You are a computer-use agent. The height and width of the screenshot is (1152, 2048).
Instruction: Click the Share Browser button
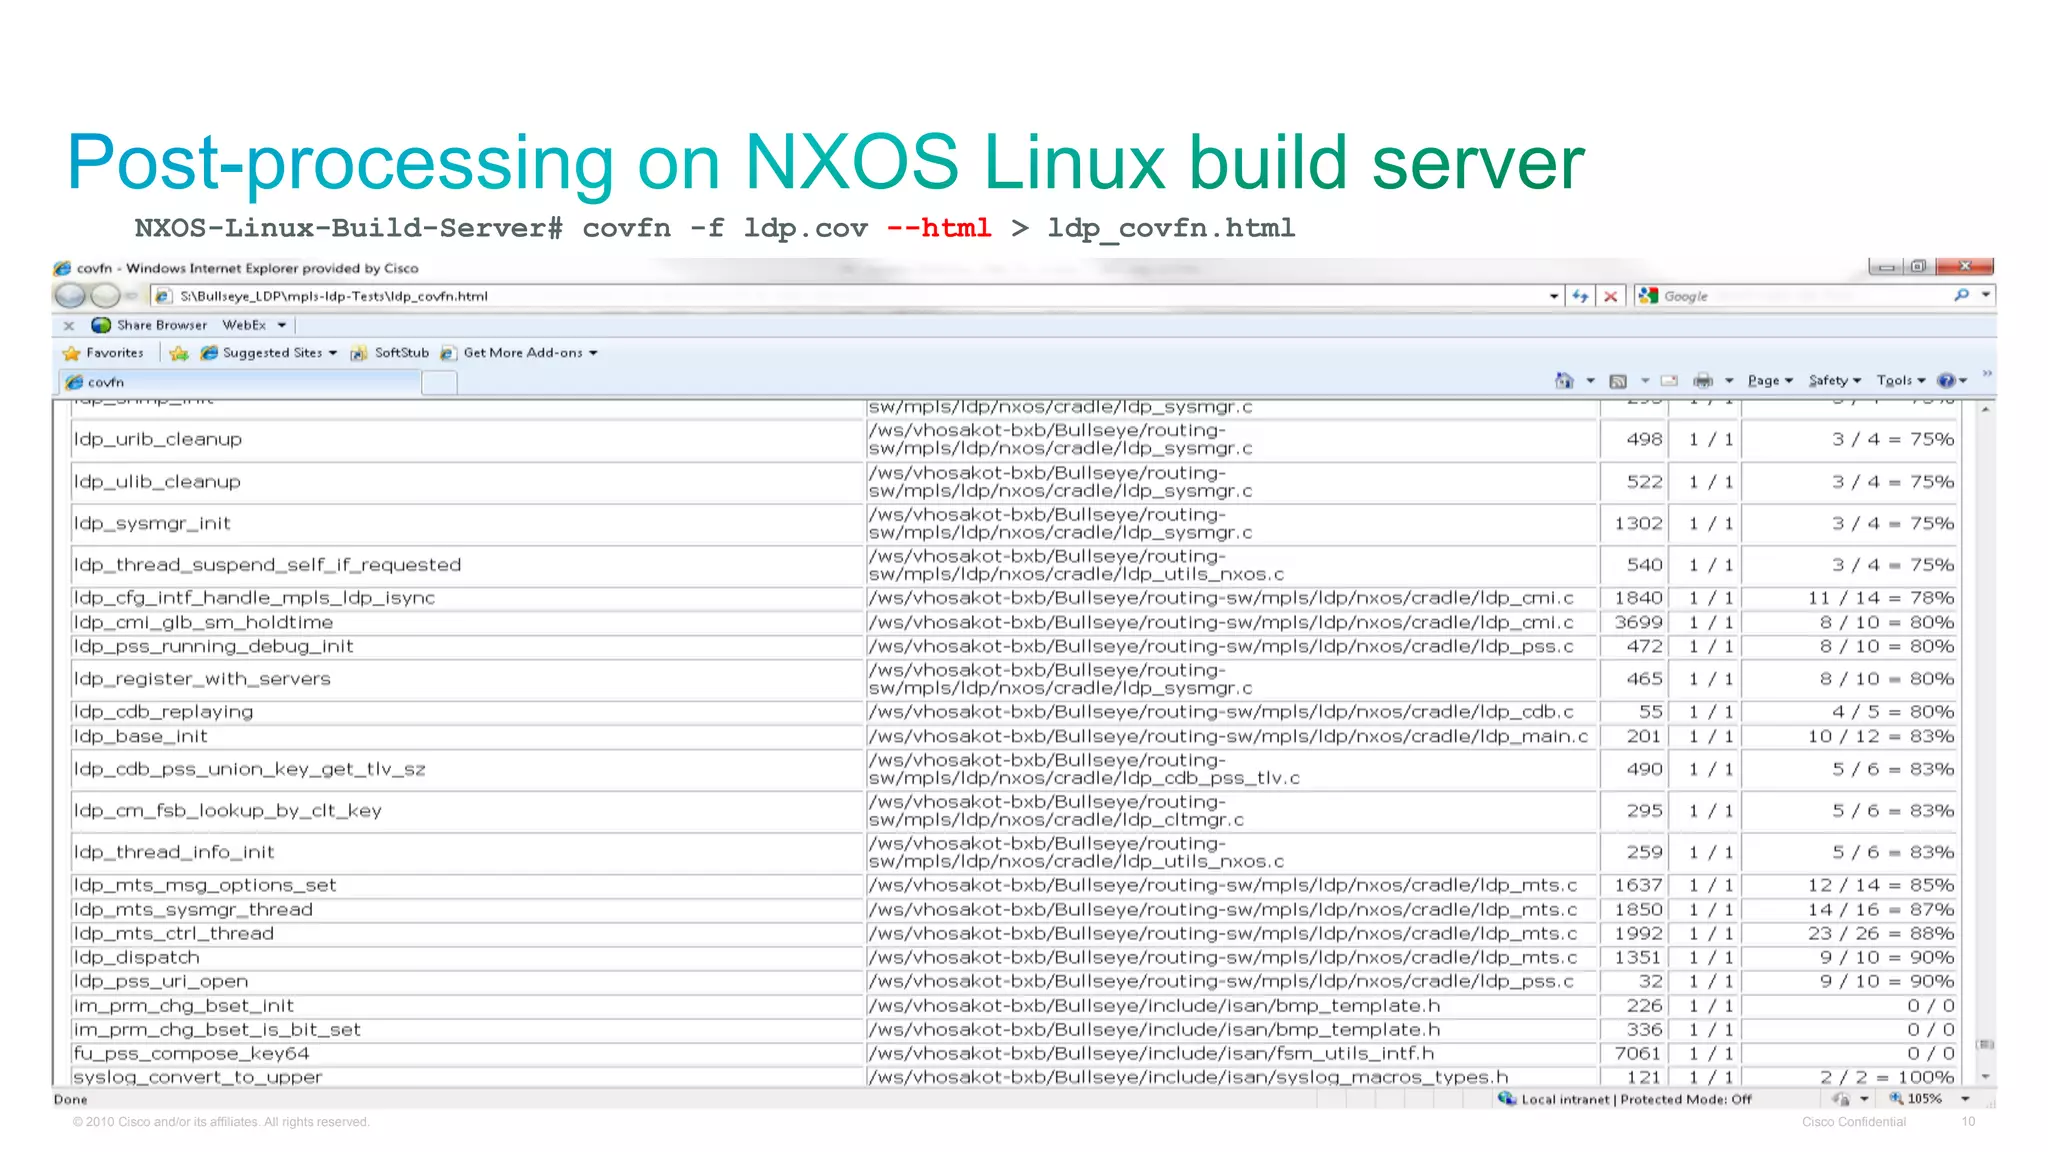tap(149, 325)
